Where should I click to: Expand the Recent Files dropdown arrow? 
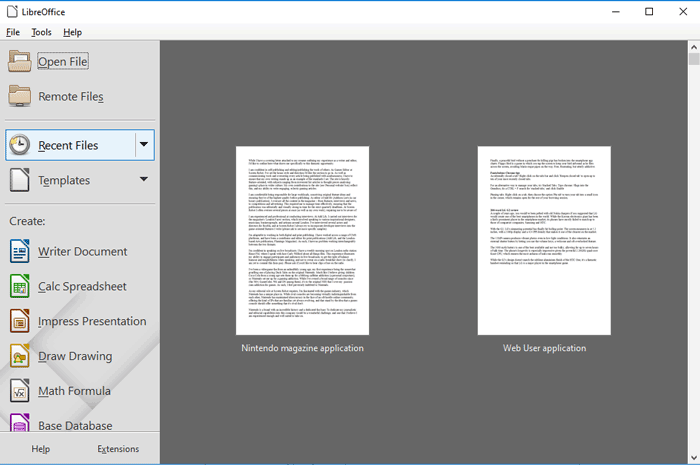144,145
